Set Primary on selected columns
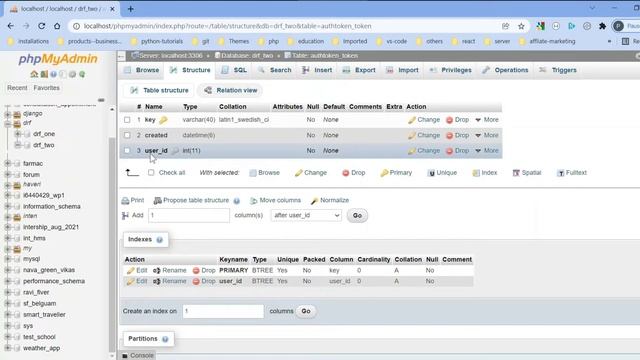640x360 pixels. tap(396, 173)
